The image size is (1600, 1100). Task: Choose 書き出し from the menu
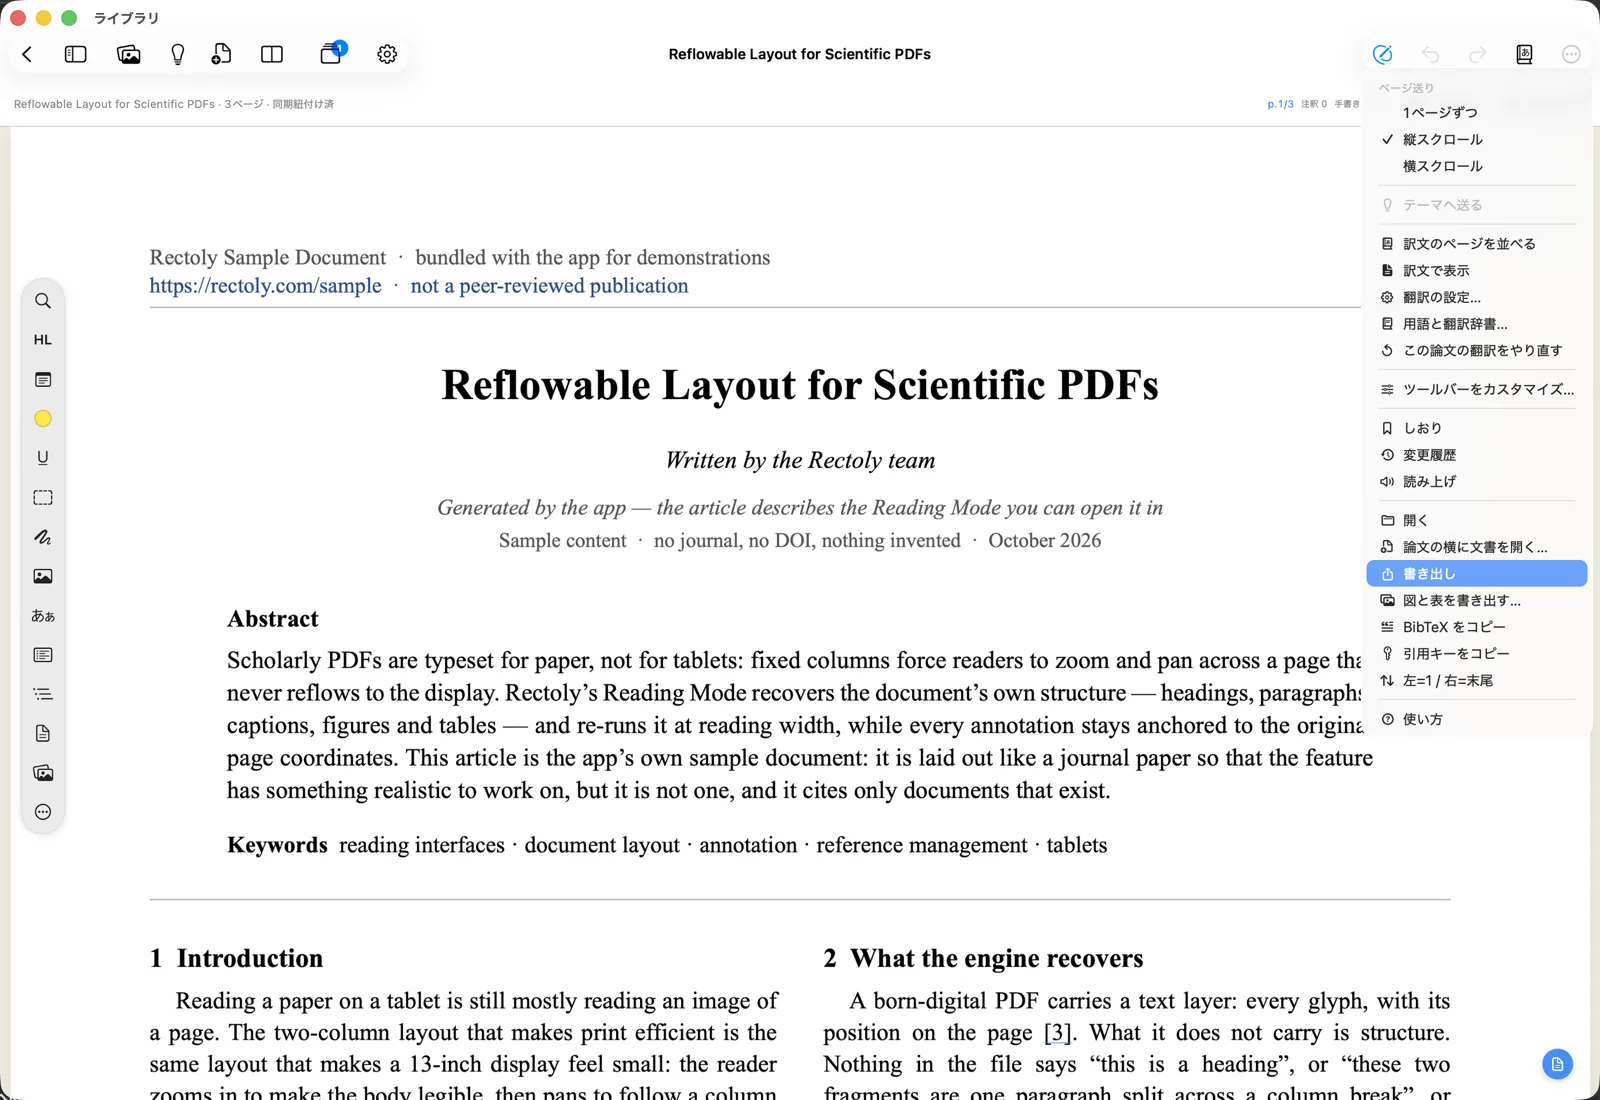coord(1477,574)
